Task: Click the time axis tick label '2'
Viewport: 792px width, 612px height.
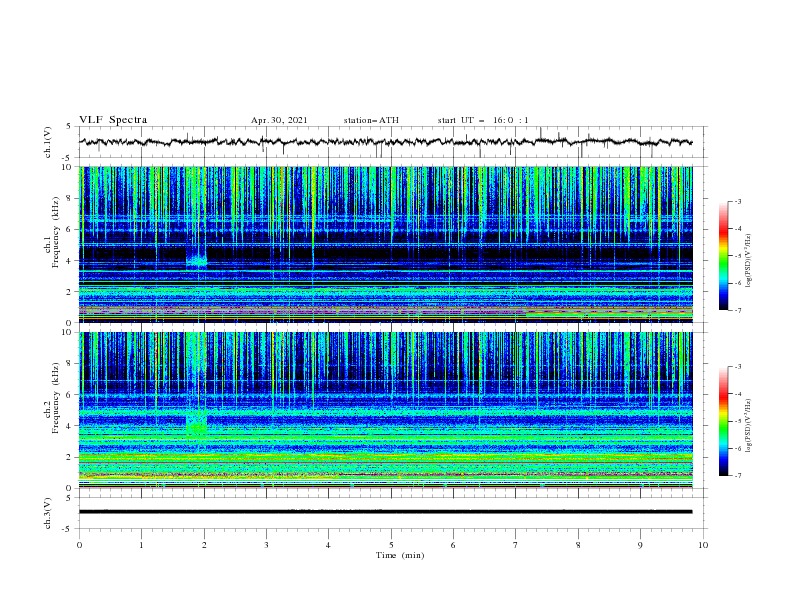Action: click(204, 545)
